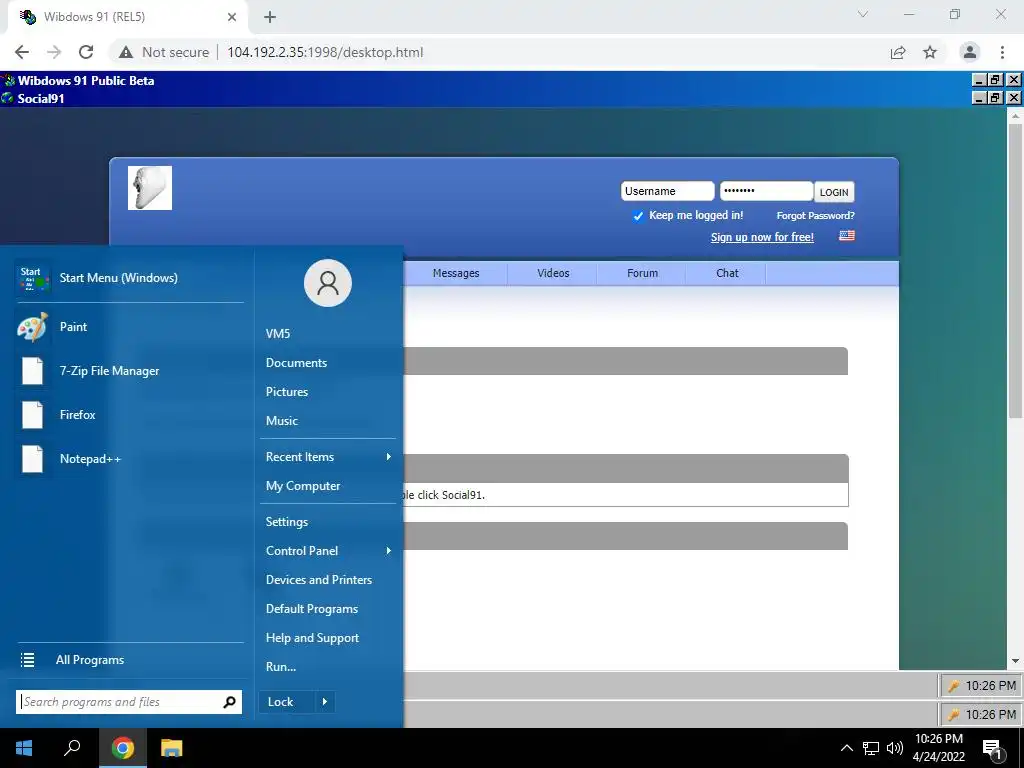Open Devices and Printers
Viewport: 1024px width, 768px height.
[319, 580]
